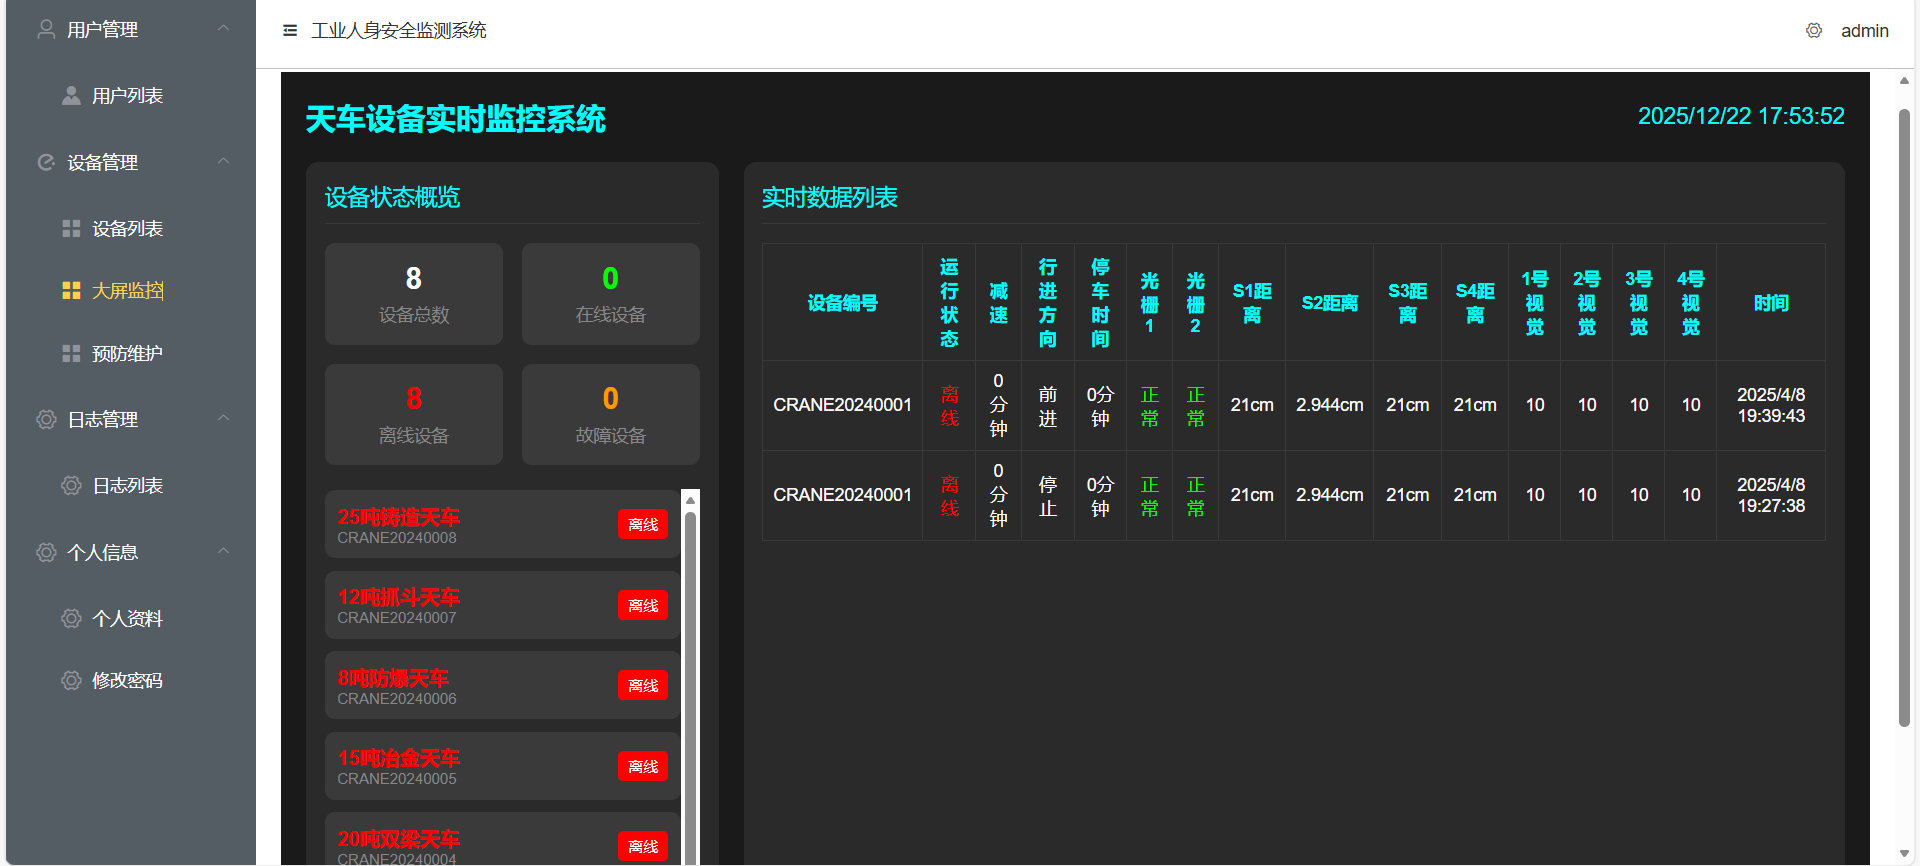Click the 实时数据列表 panel heading

click(829, 197)
